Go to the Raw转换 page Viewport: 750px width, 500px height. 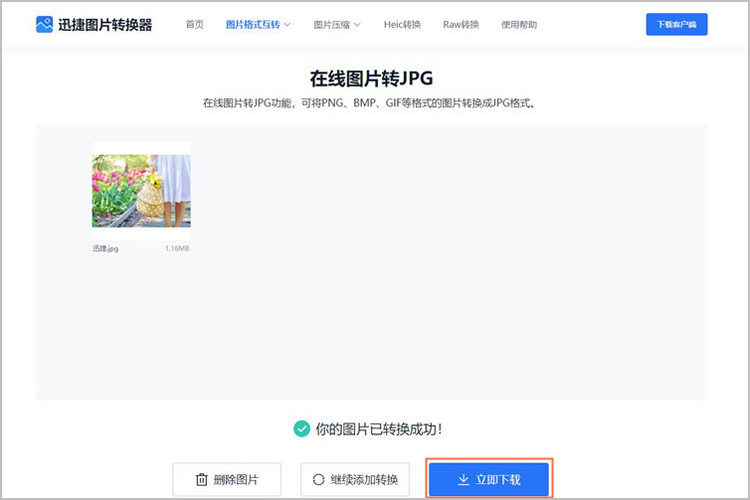click(461, 24)
